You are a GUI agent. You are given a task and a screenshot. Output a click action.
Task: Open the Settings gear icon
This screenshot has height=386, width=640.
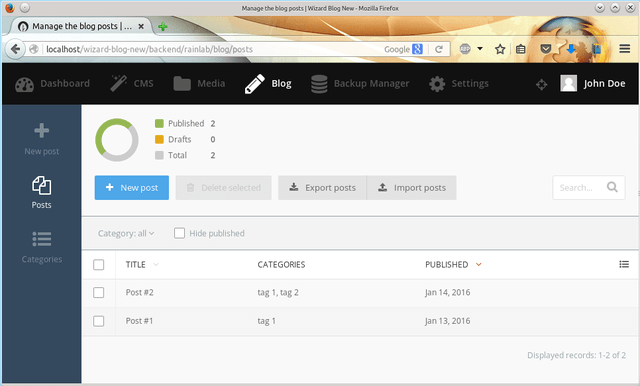(x=437, y=84)
